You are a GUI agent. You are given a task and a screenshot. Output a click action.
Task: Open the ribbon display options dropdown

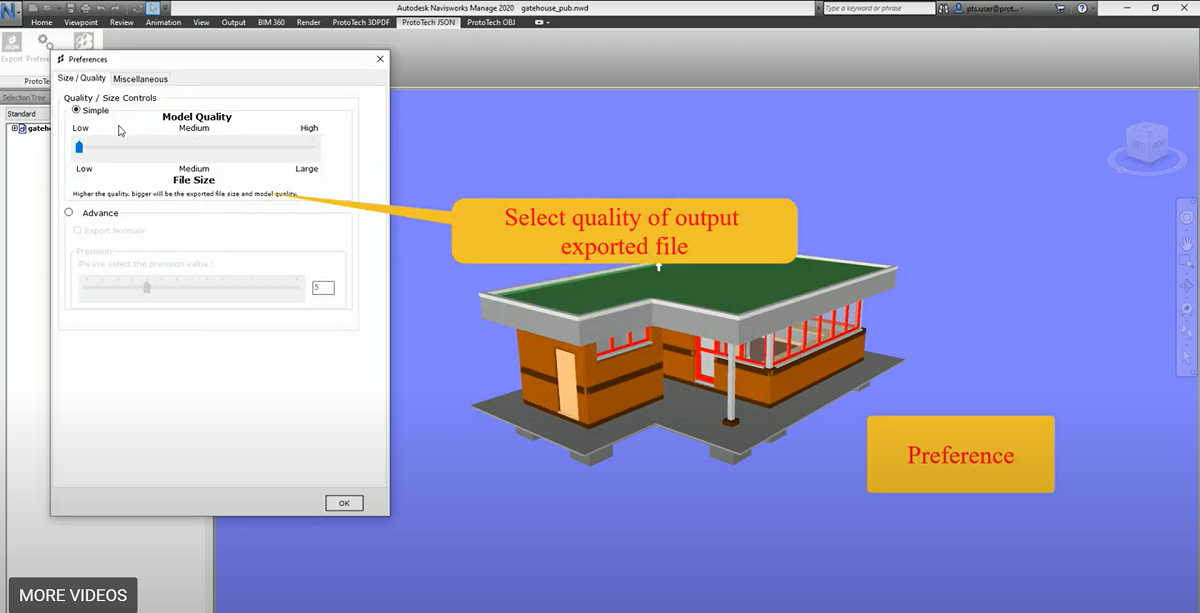(x=542, y=22)
